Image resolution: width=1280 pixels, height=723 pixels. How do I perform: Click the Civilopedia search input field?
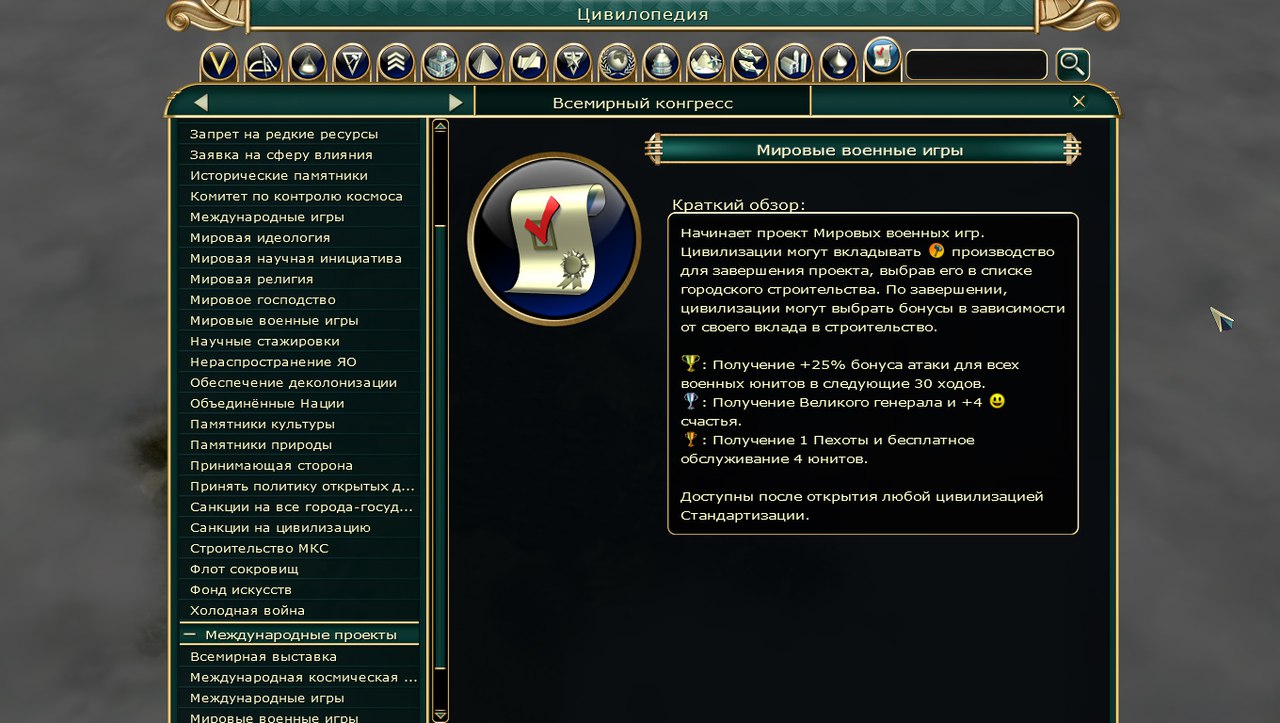[976, 65]
